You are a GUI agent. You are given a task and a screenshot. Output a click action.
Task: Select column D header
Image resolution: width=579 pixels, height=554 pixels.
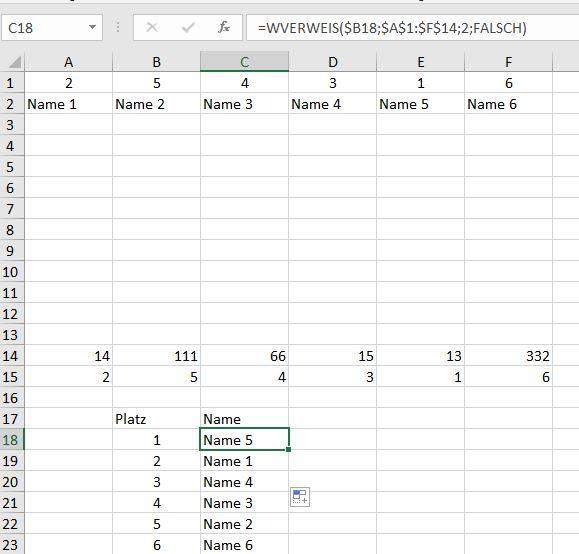[x=332, y=62]
